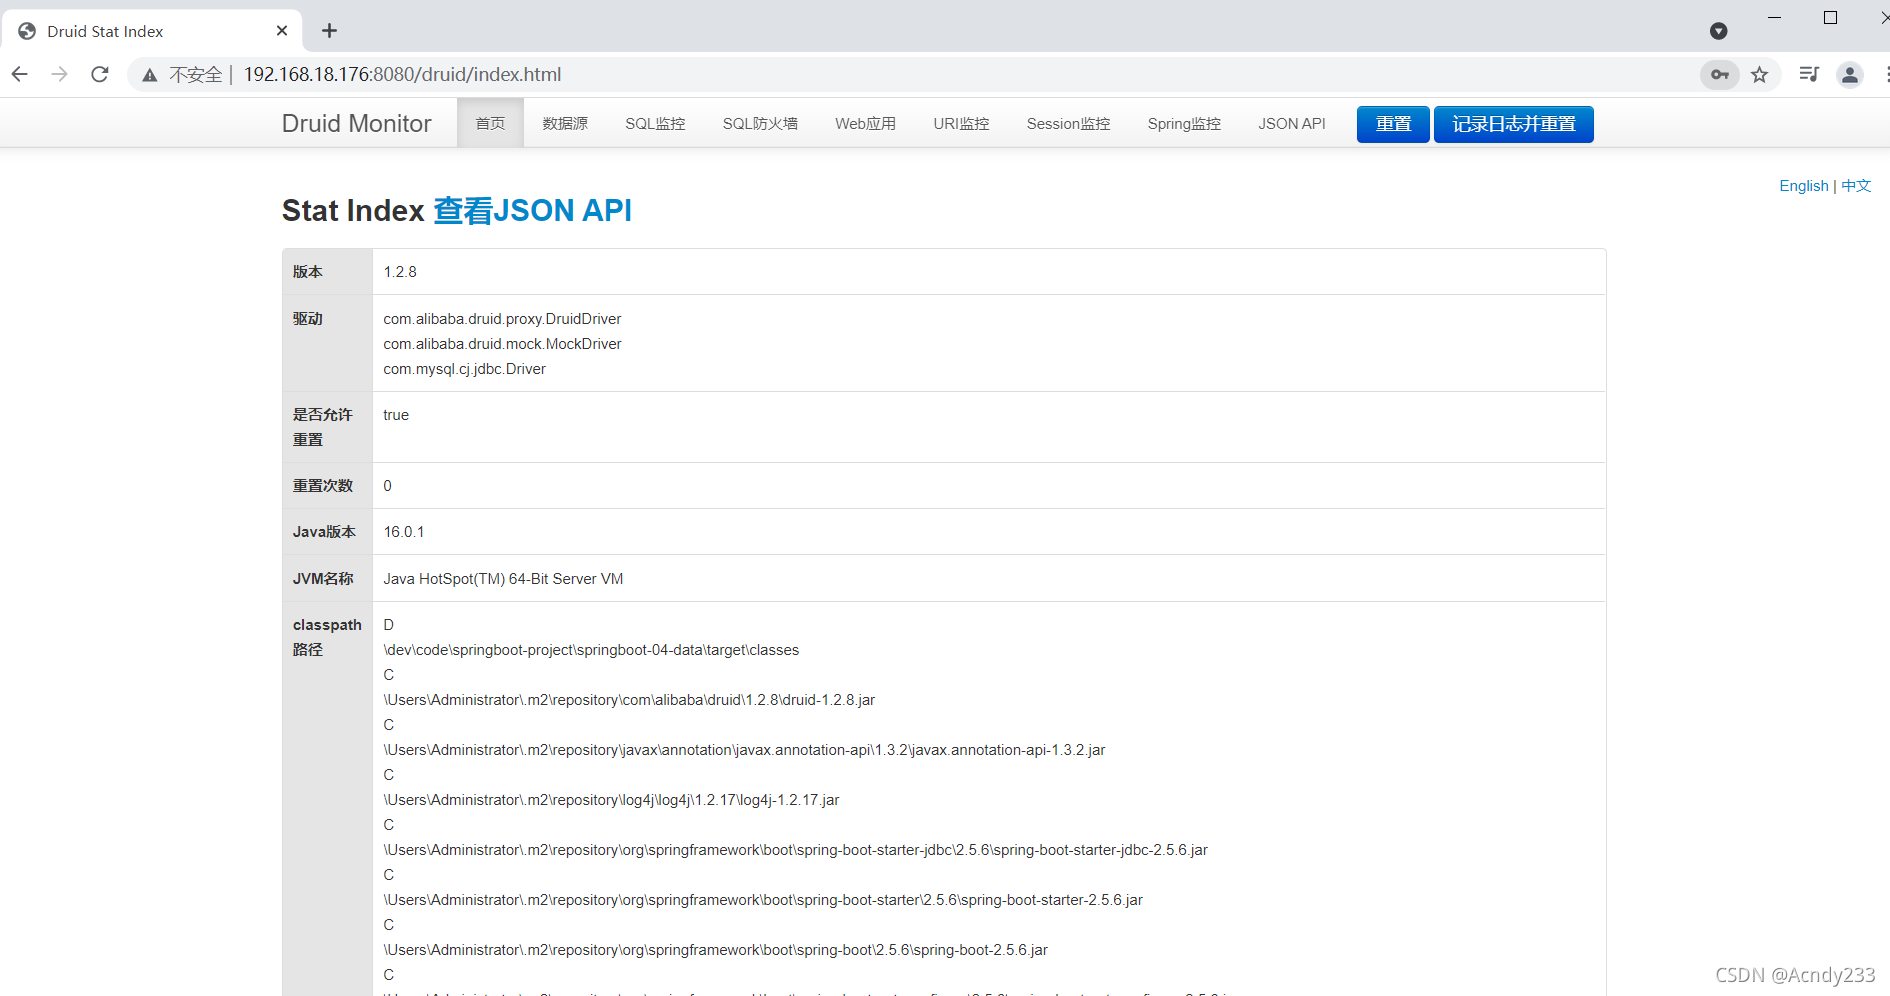Bookmark this page with the star icon
This screenshot has height=996, width=1890.
pyautogui.click(x=1760, y=74)
